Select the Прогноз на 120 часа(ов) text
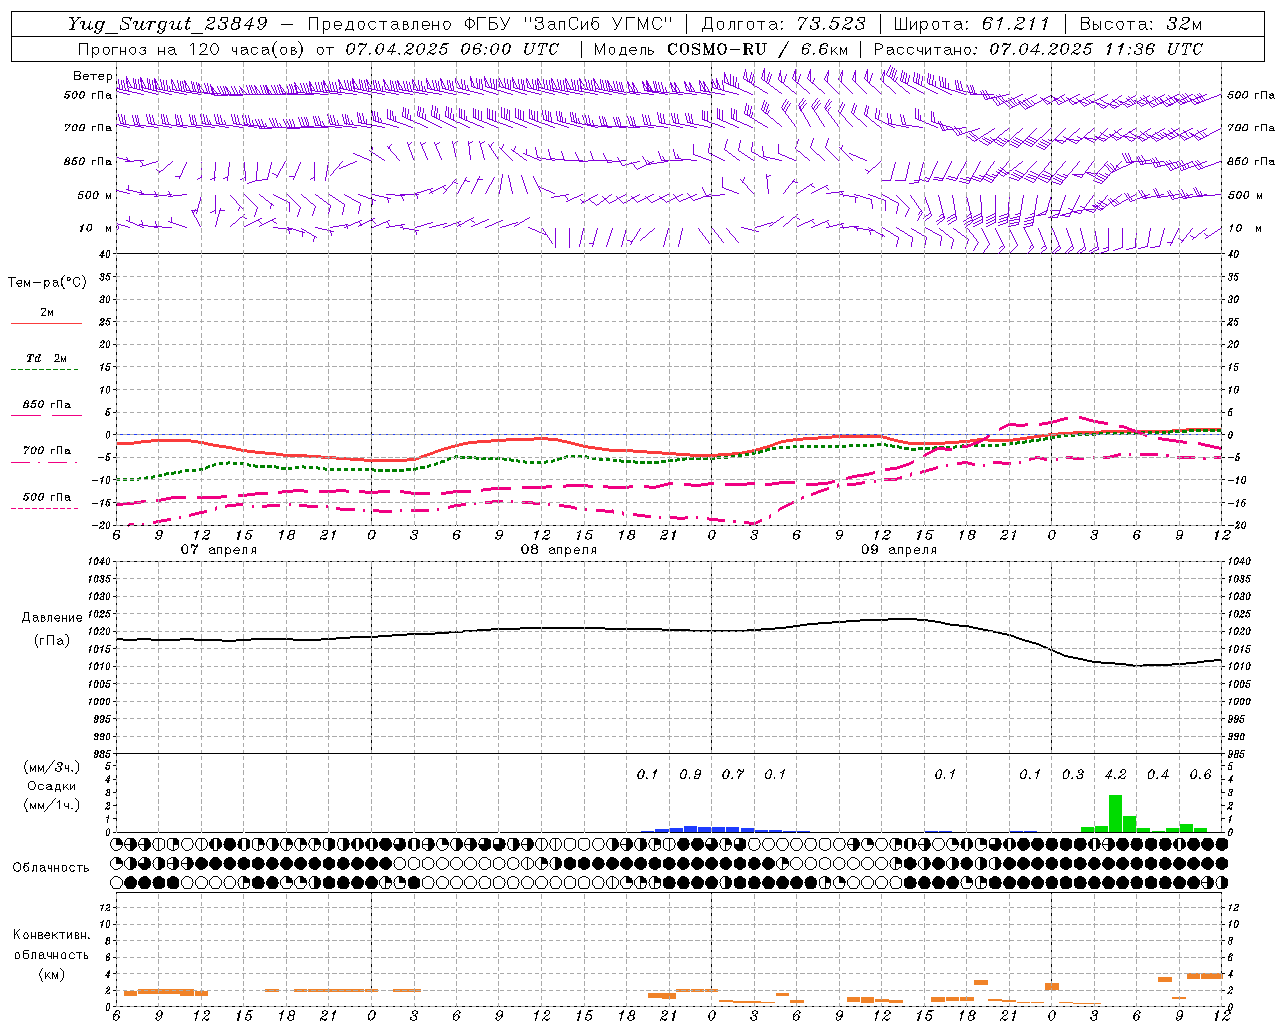This screenshot has width=1280, height=1024. click(x=192, y=49)
